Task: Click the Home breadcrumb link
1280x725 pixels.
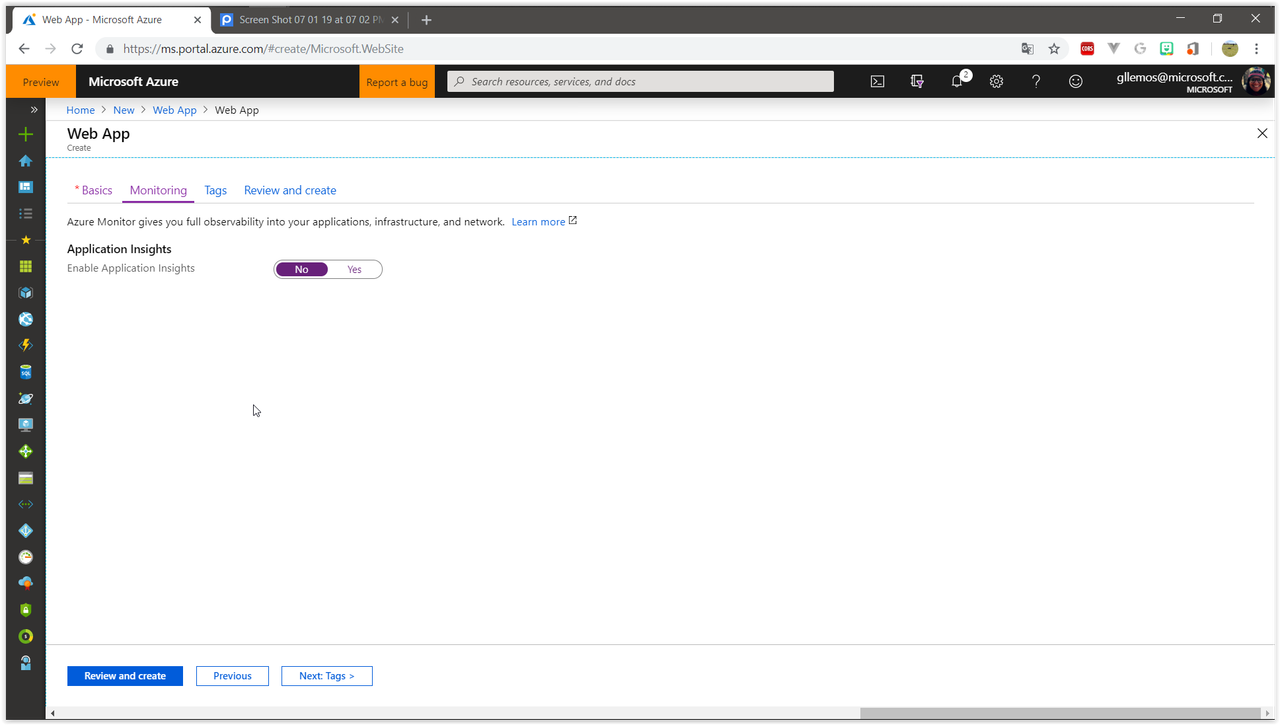Action: (81, 110)
